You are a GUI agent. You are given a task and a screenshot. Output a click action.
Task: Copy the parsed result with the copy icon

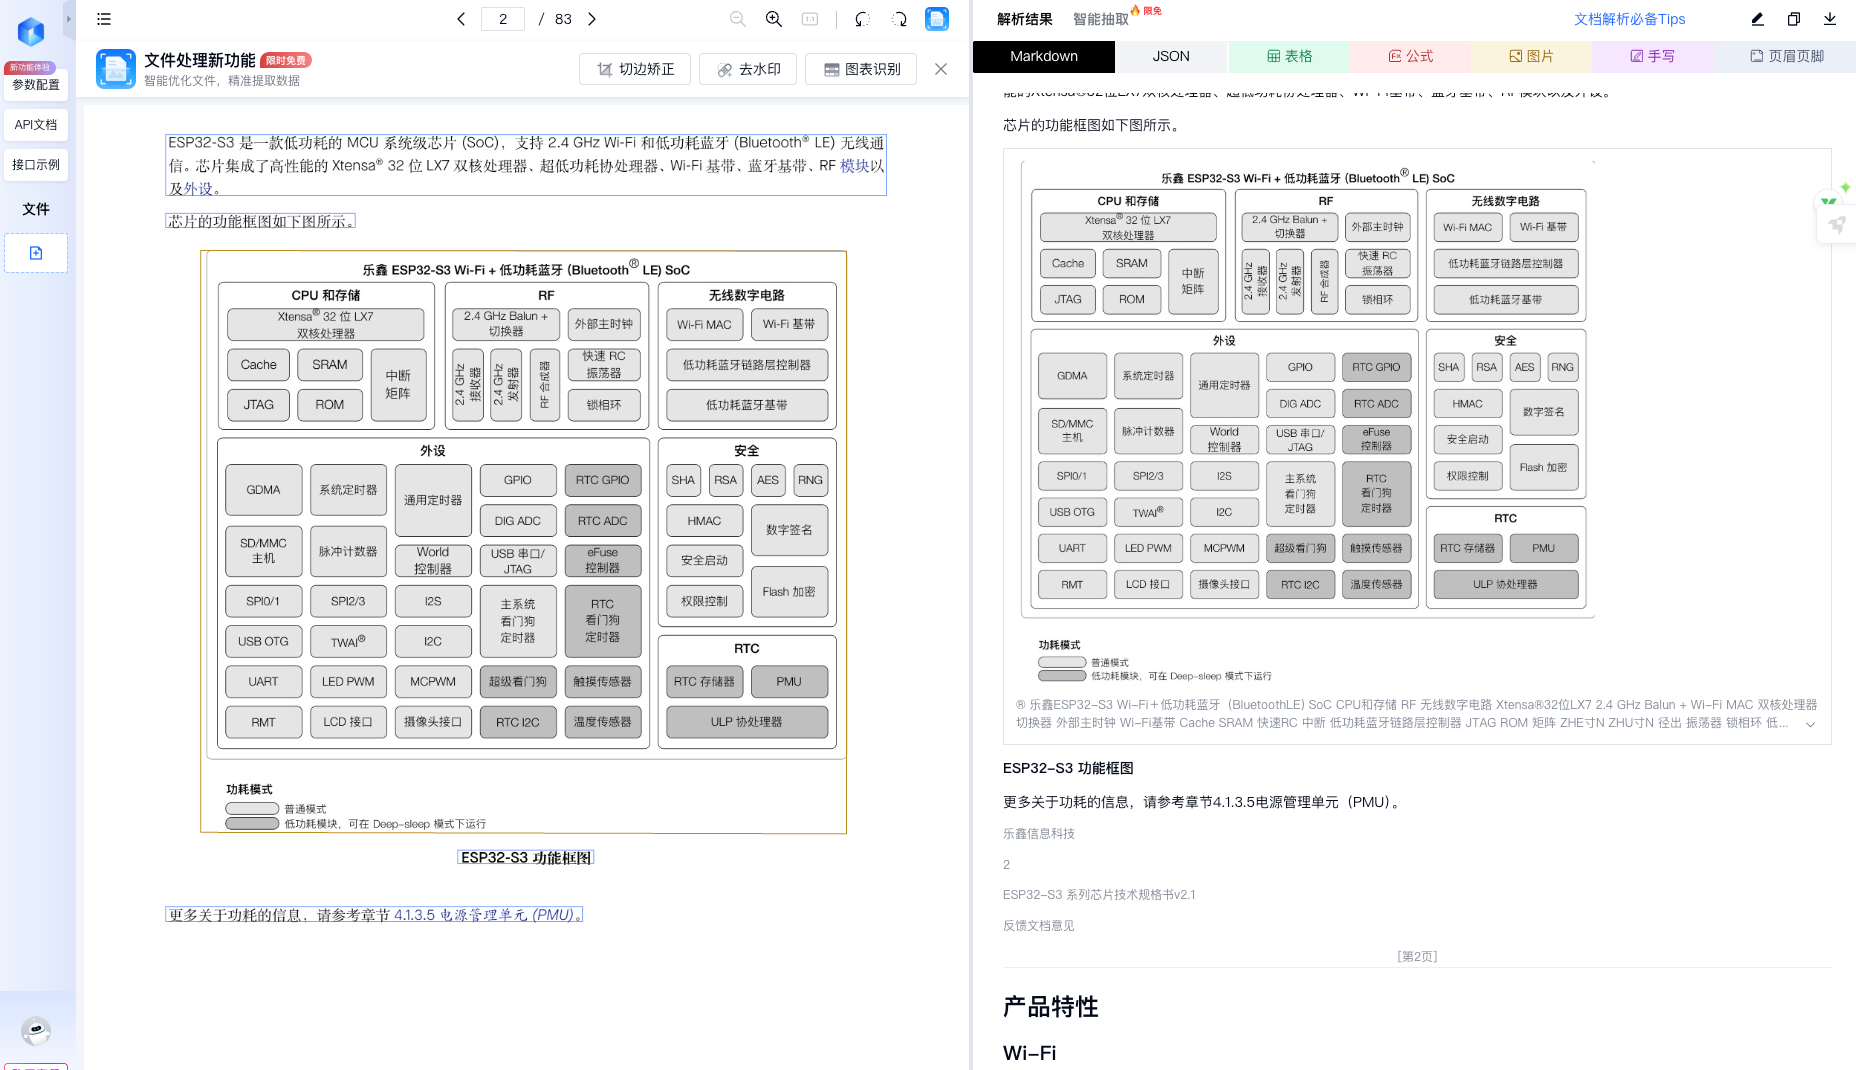pyautogui.click(x=1794, y=19)
